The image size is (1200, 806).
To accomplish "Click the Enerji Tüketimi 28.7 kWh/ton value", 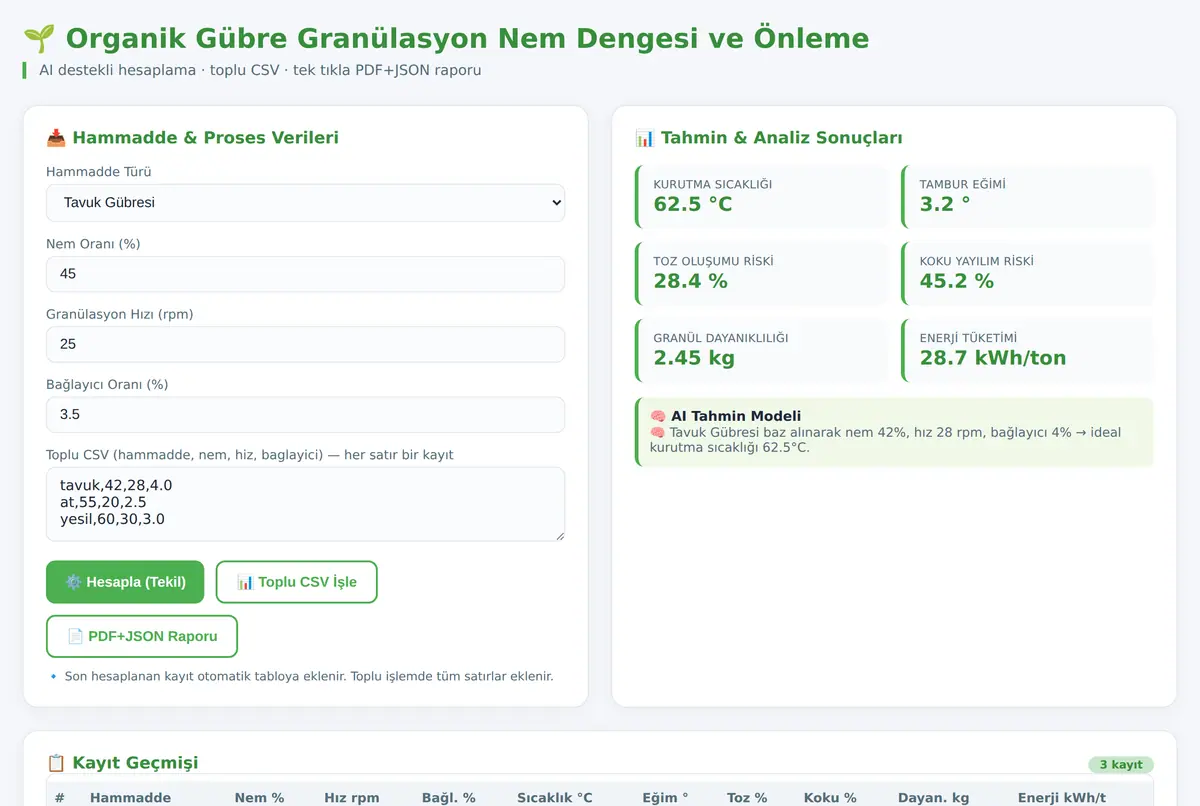I will pos(993,358).
